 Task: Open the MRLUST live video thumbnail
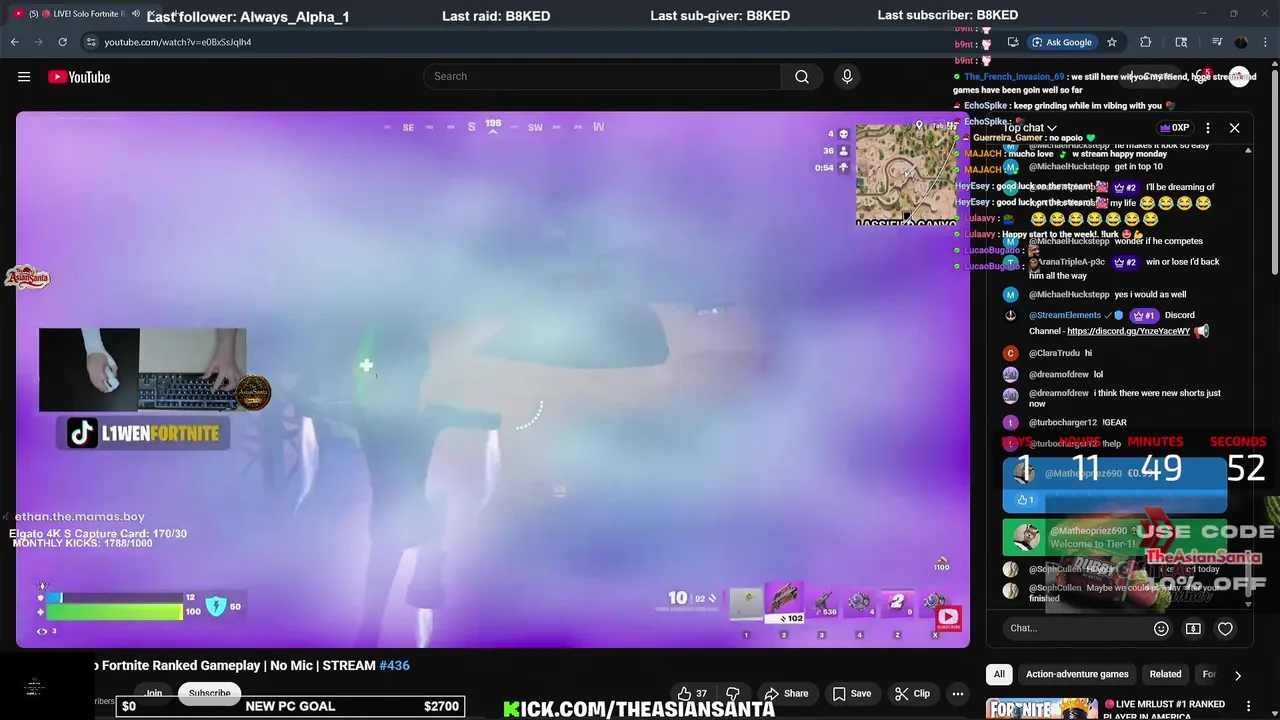coord(1041,709)
